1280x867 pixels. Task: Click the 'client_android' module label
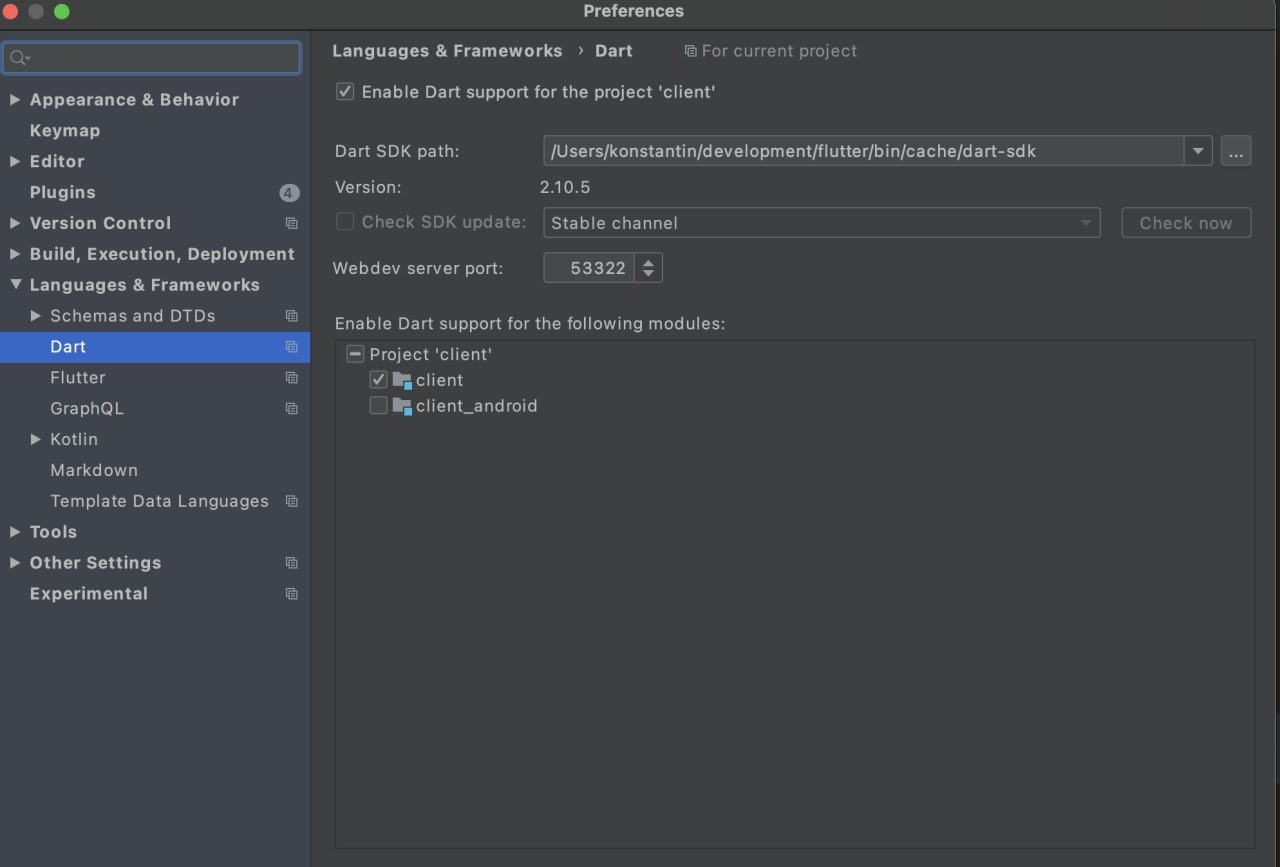477,406
